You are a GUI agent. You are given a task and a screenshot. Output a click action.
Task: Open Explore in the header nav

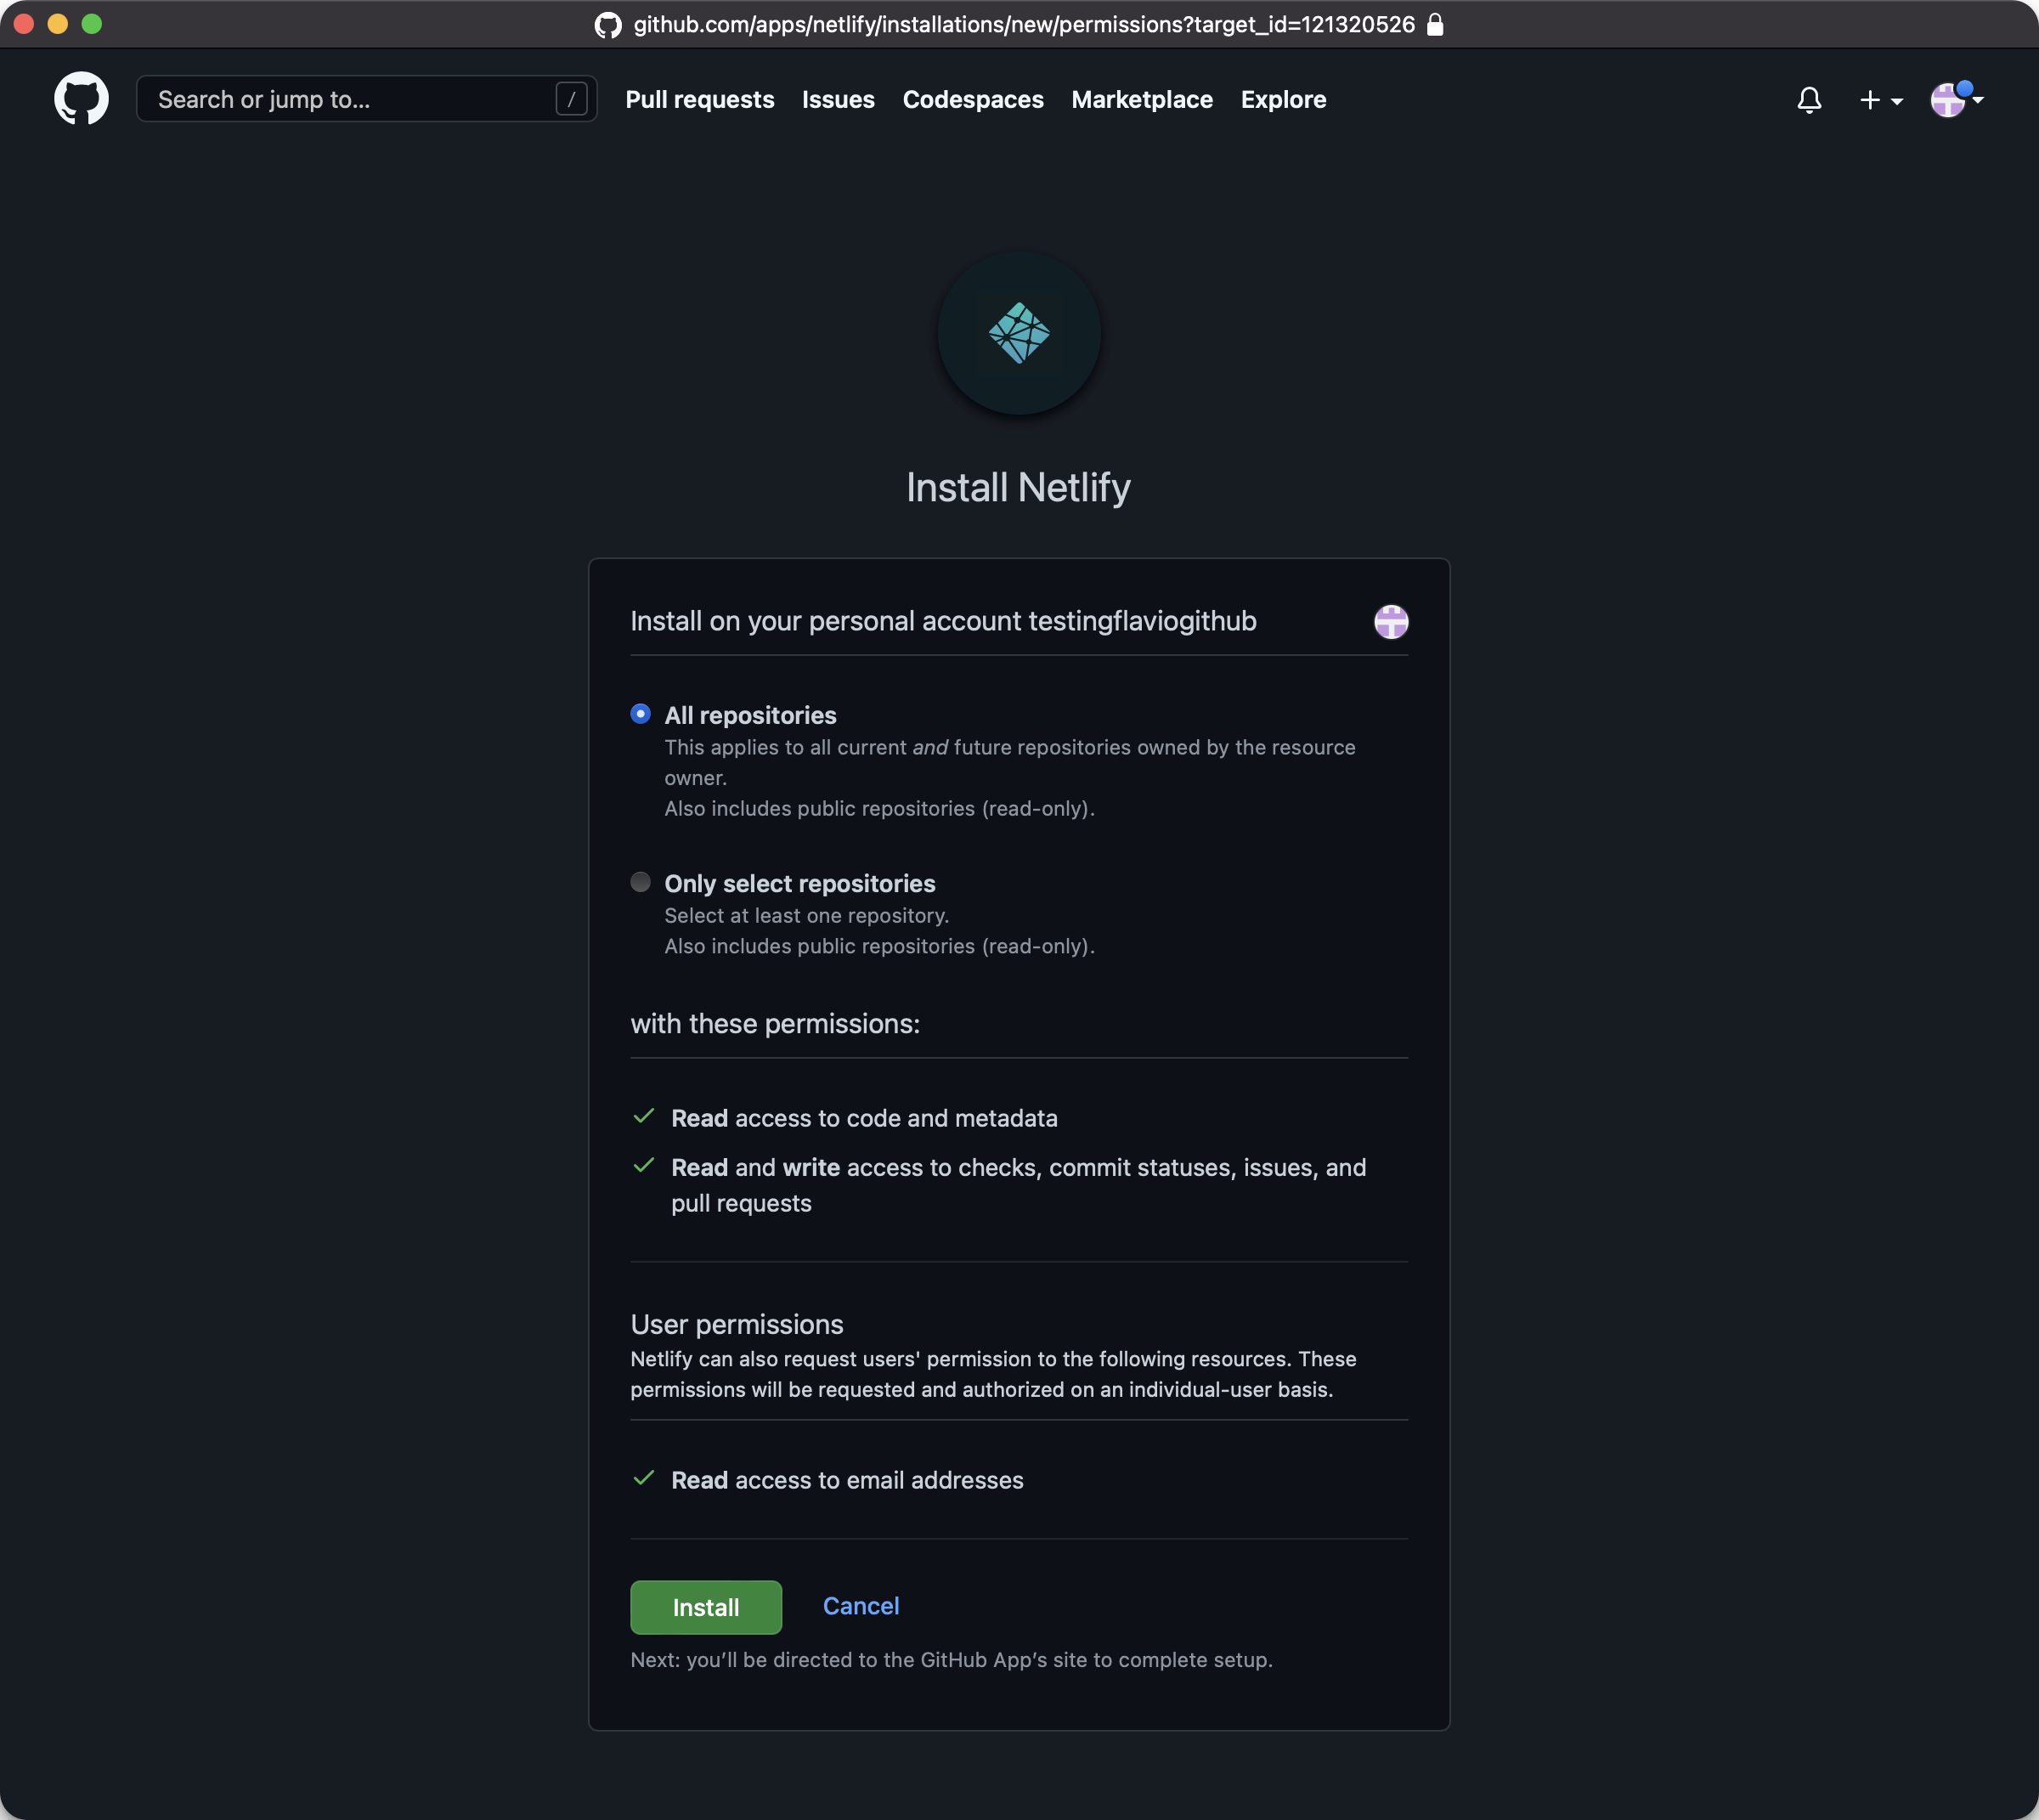click(1283, 100)
